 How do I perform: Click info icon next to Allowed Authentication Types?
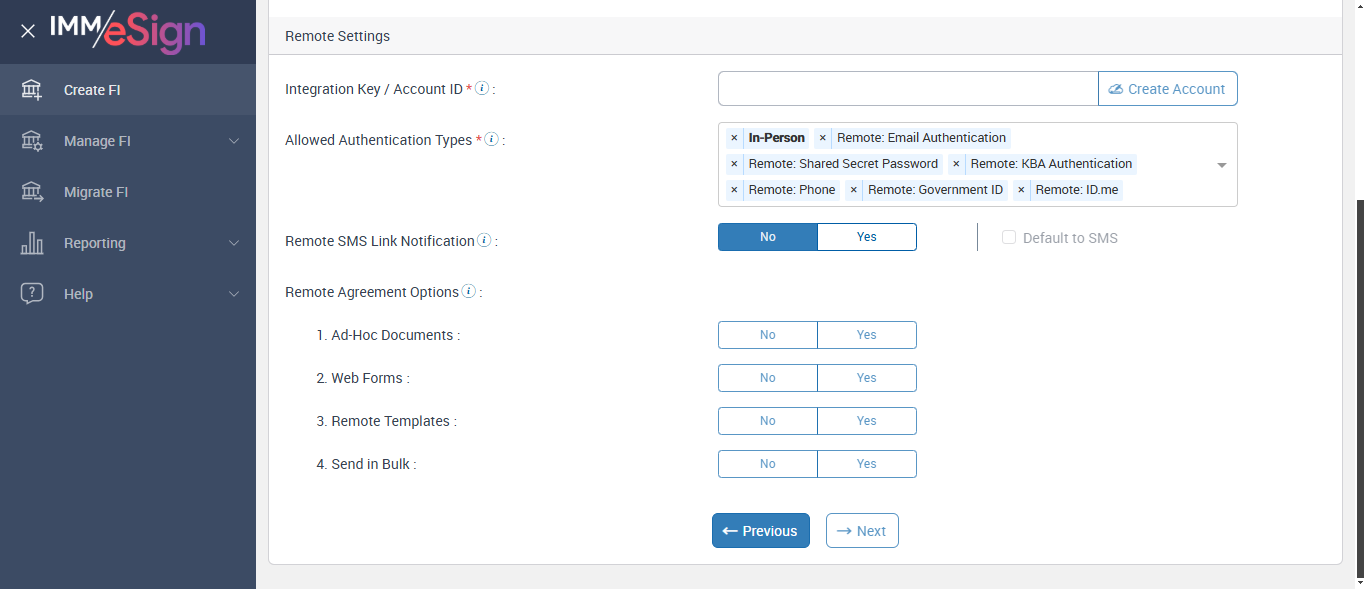pyautogui.click(x=491, y=139)
